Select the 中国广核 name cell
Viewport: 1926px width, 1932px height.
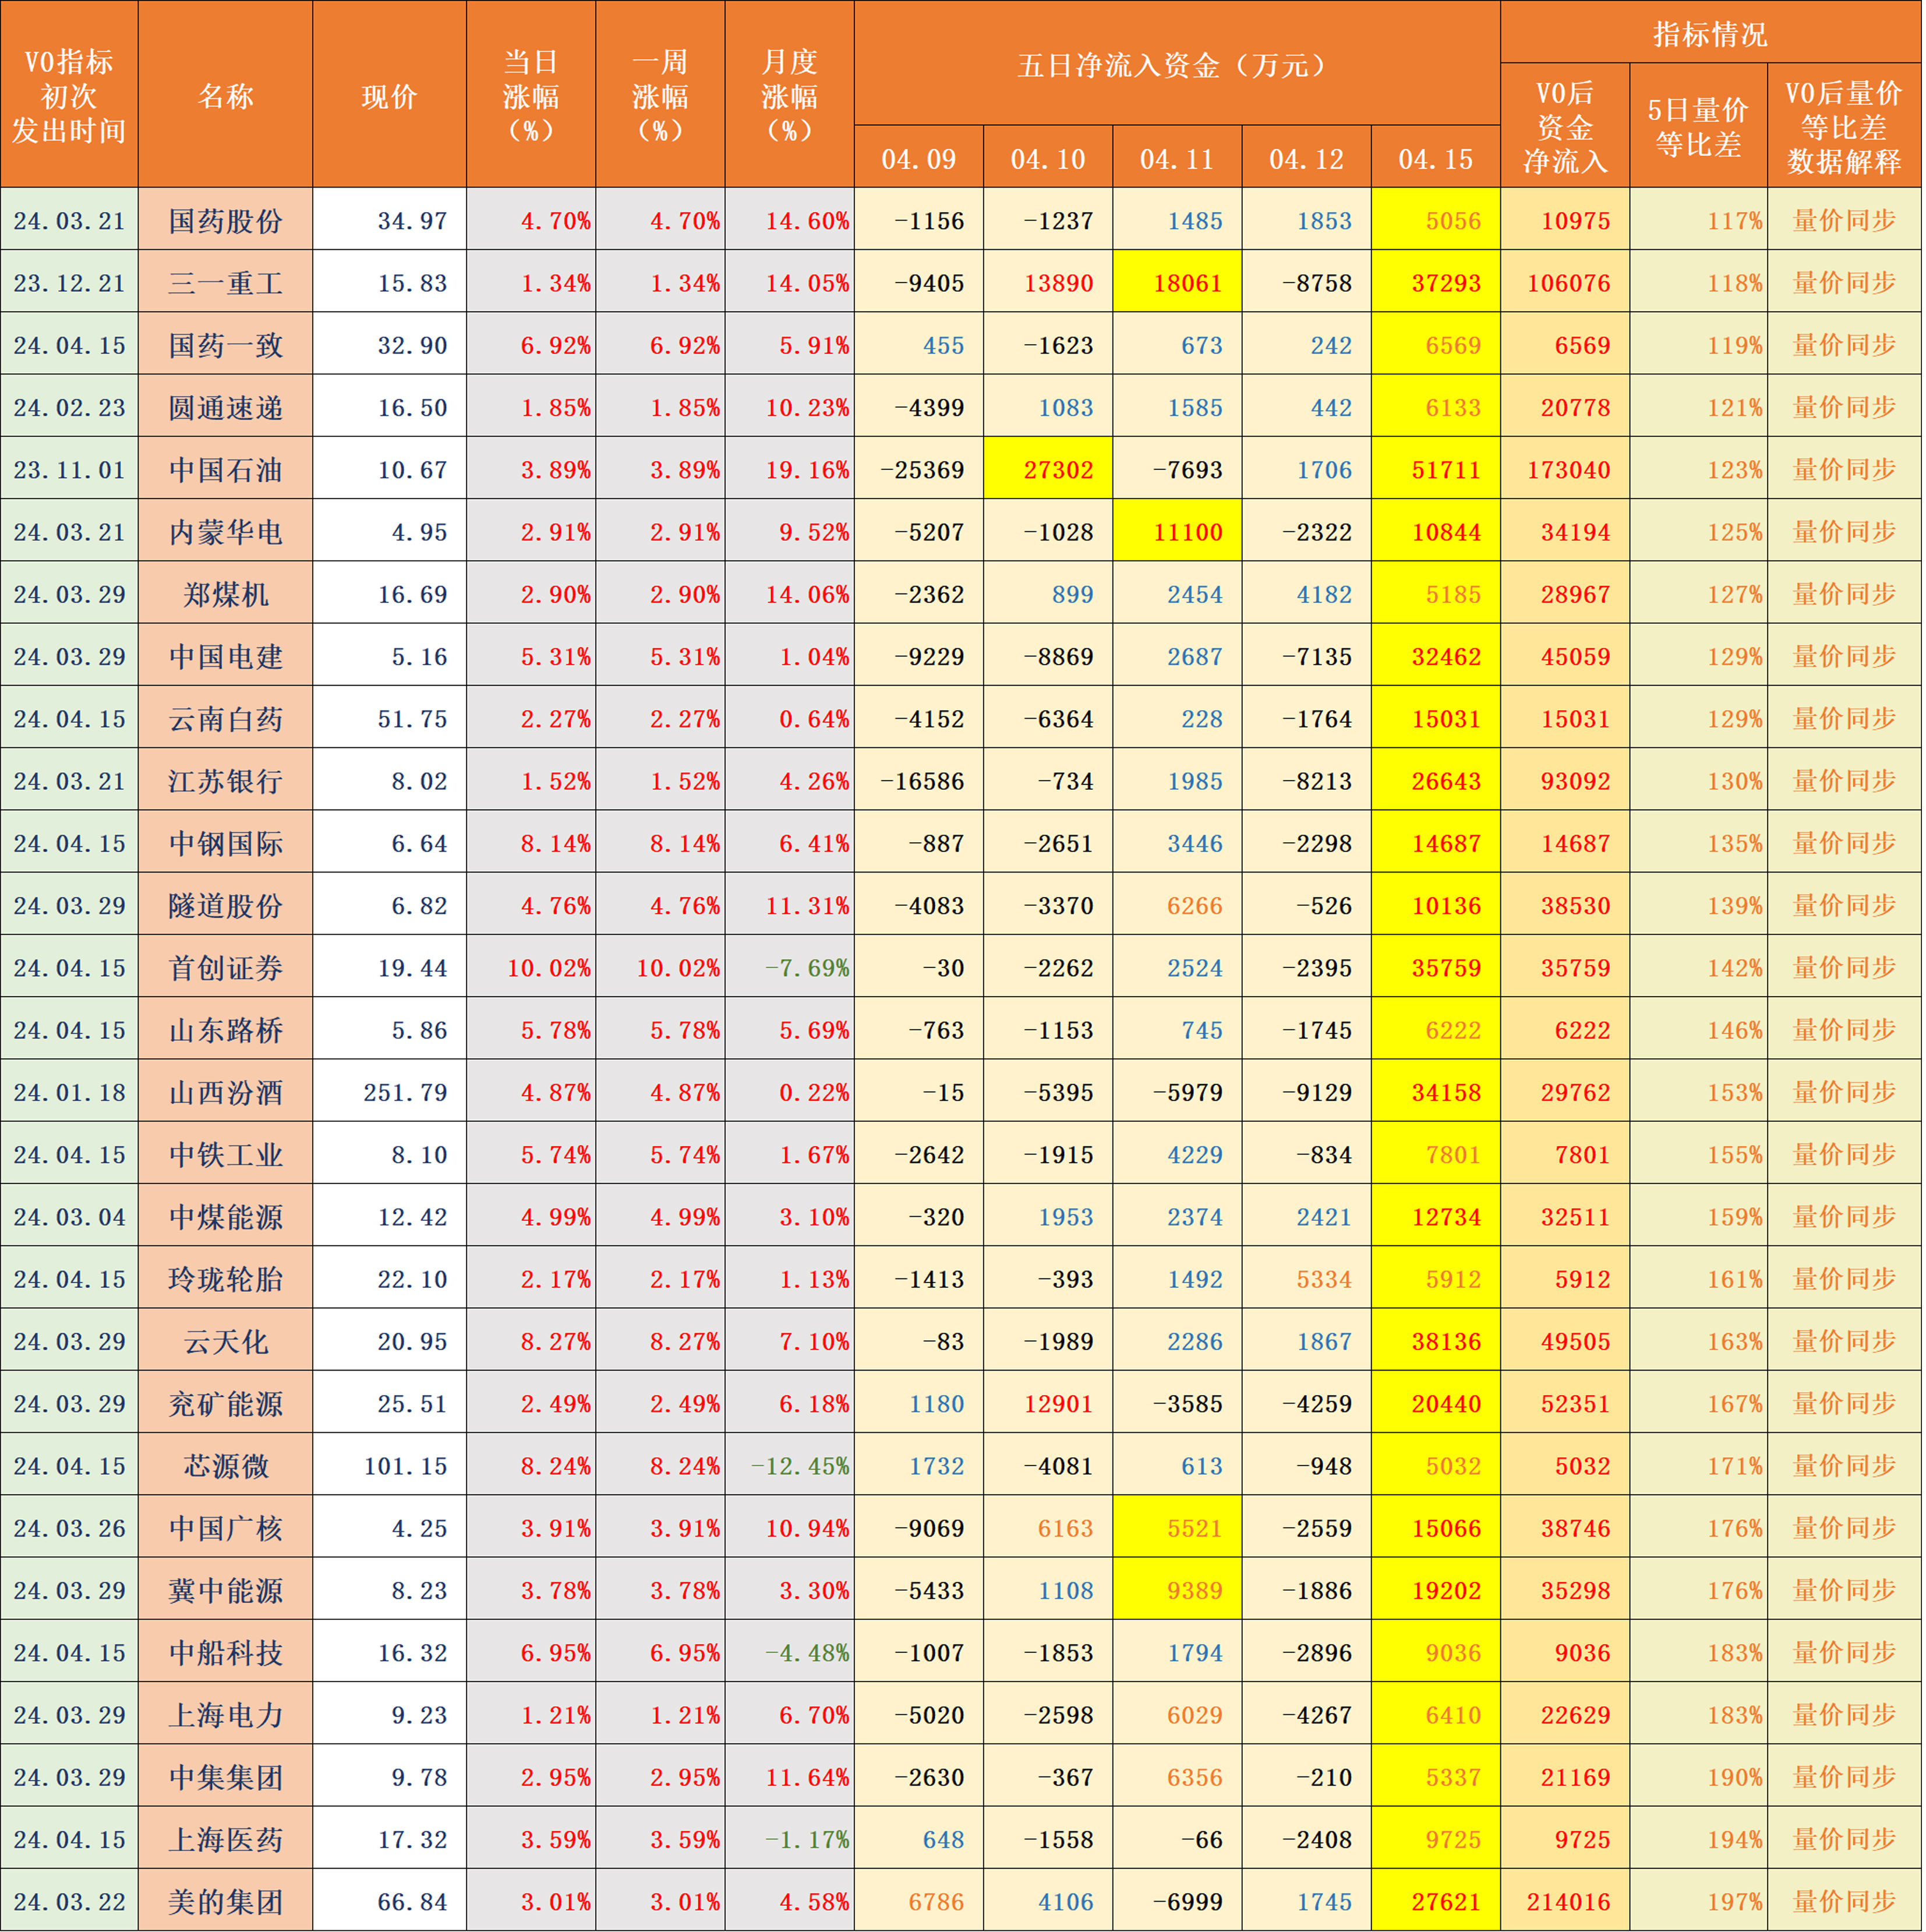(226, 1527)
